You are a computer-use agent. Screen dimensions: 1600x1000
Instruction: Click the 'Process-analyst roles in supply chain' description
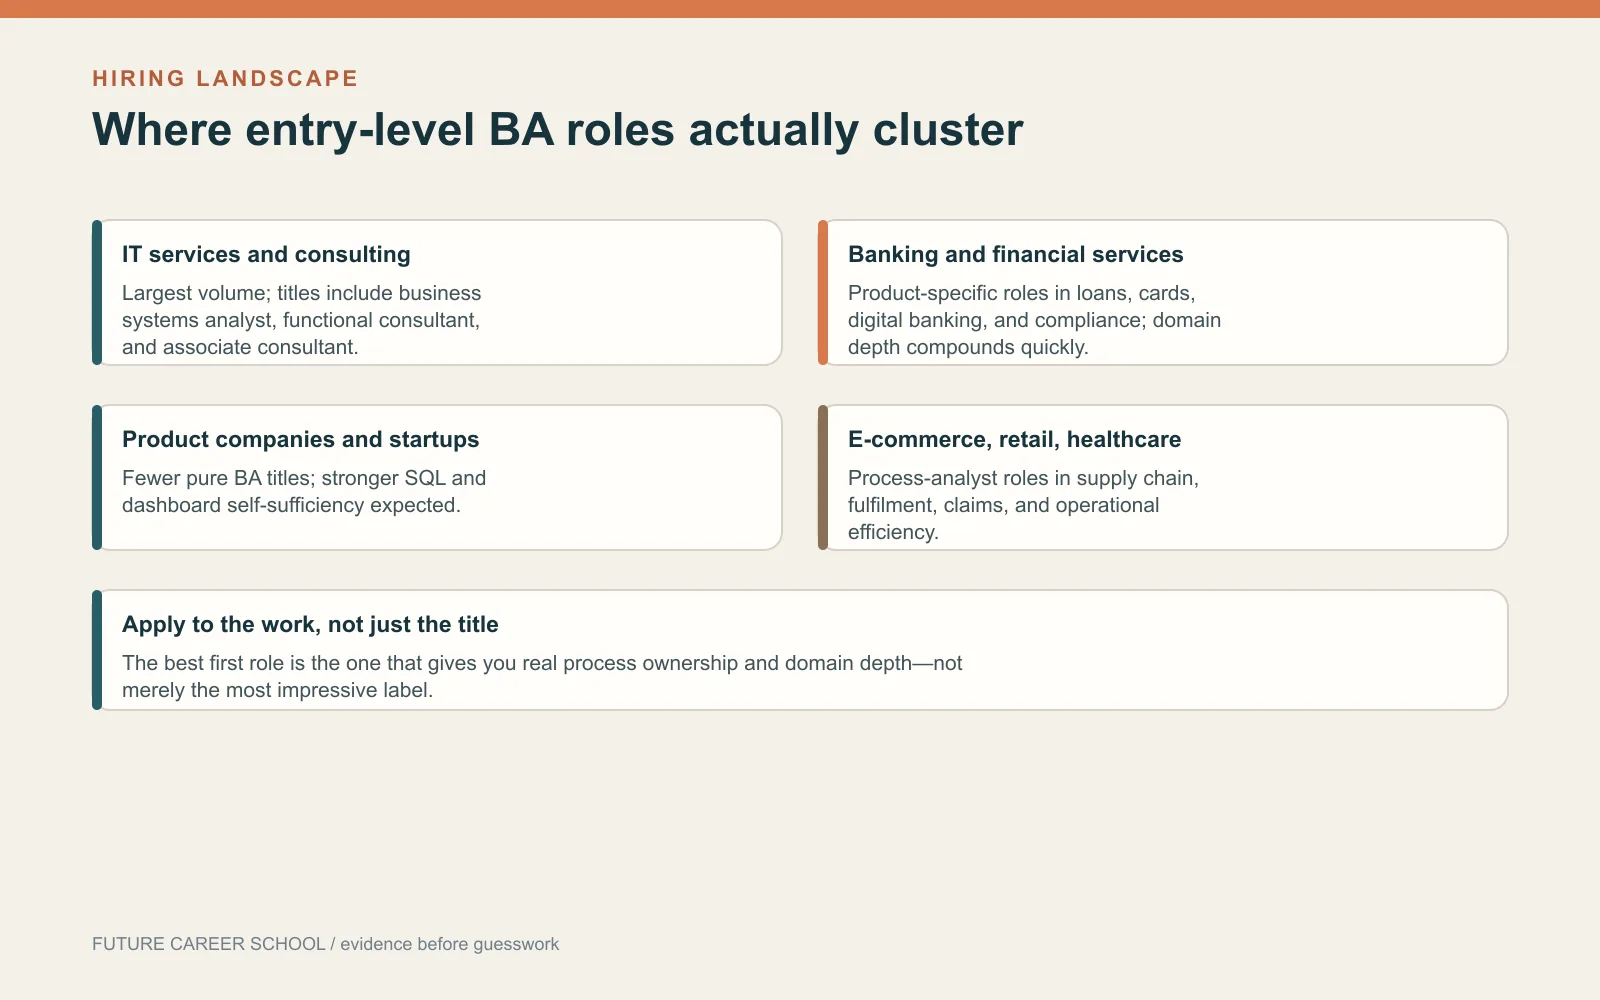(x=1023, y=505)
